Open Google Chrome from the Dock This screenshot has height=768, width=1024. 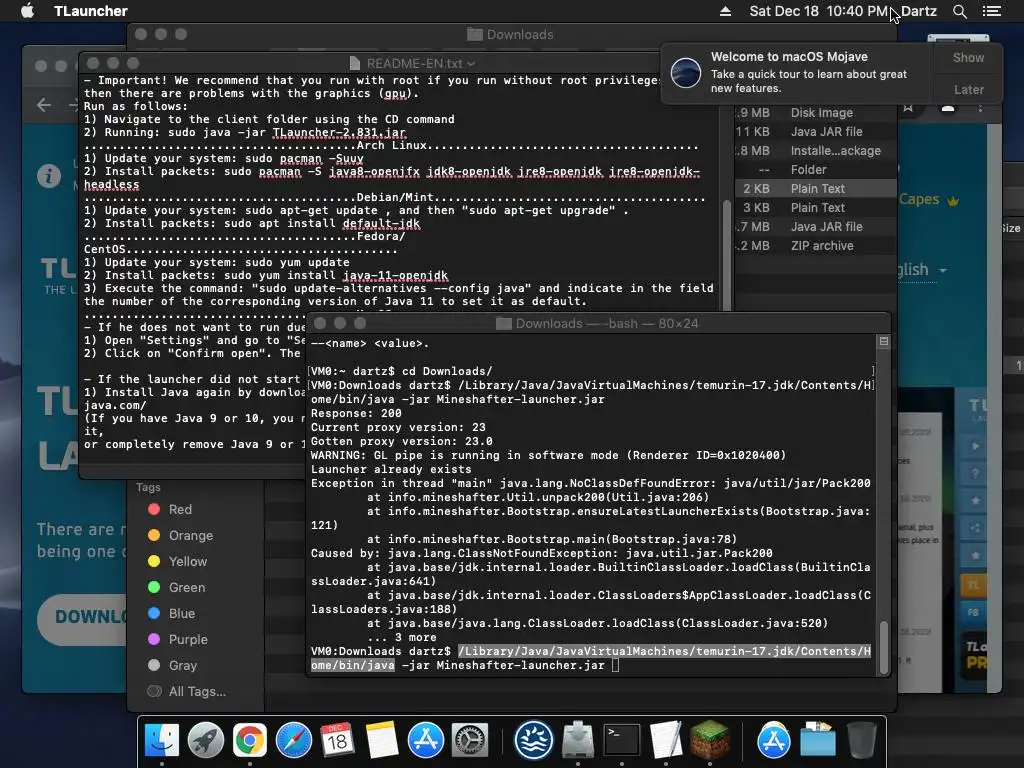point(249,741)
